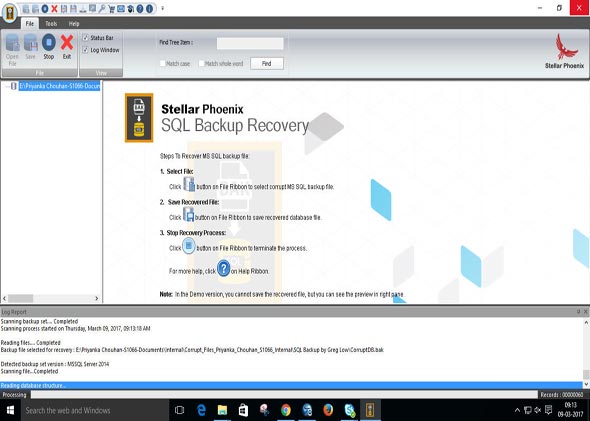Click the Stop button in the File ribbon
This screenshot has height=421, width=590.
click(49, 47)
